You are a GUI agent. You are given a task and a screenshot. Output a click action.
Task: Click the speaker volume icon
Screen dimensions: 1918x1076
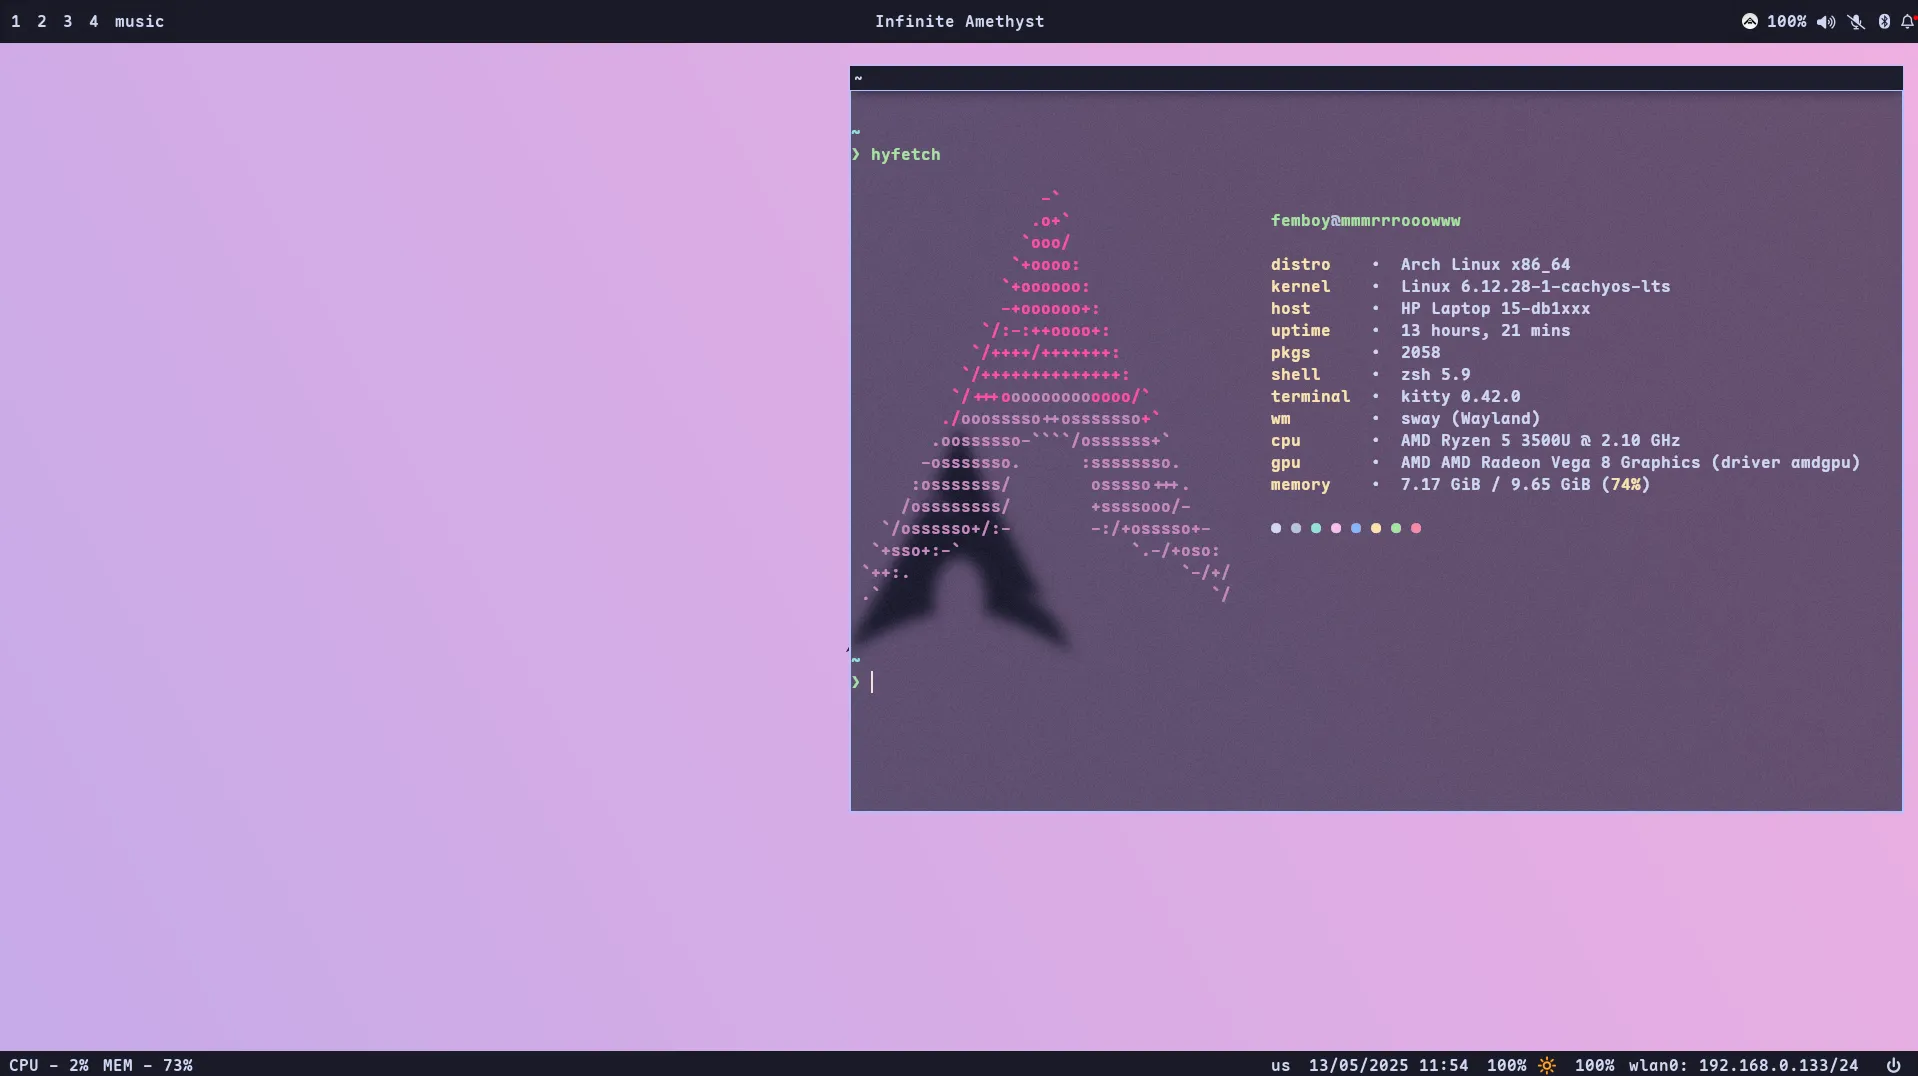tap(1826, 21)
